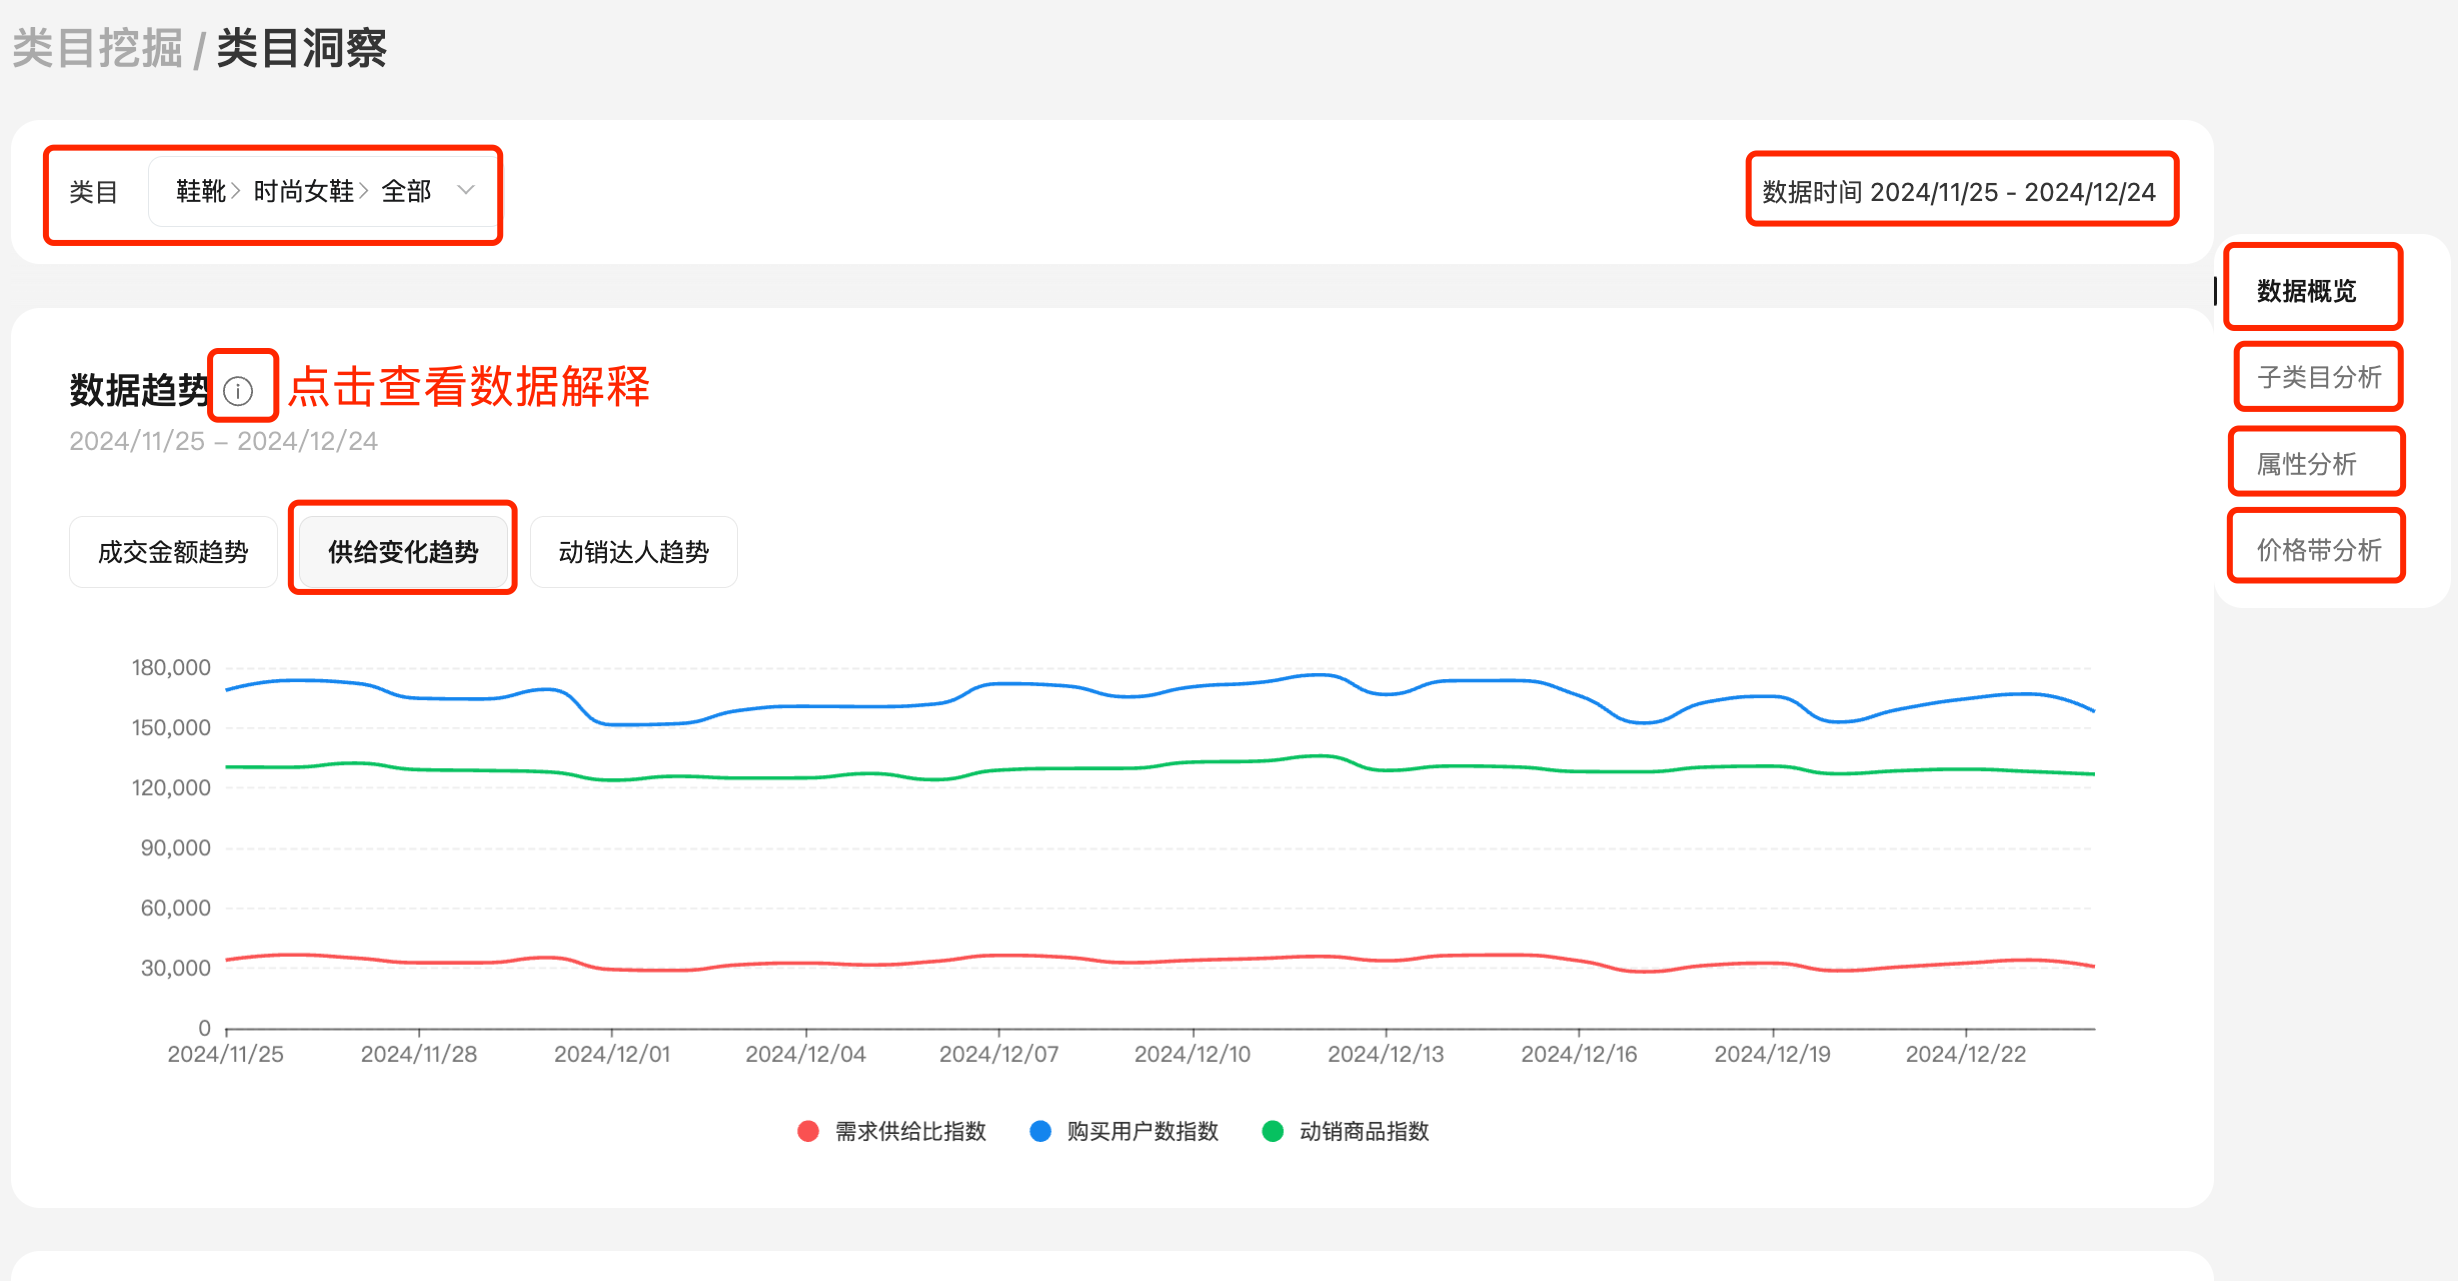
Task: Click 2024/12/10 tick on chart axis
Action: pyautogui.click(x=1192, y=1054)
